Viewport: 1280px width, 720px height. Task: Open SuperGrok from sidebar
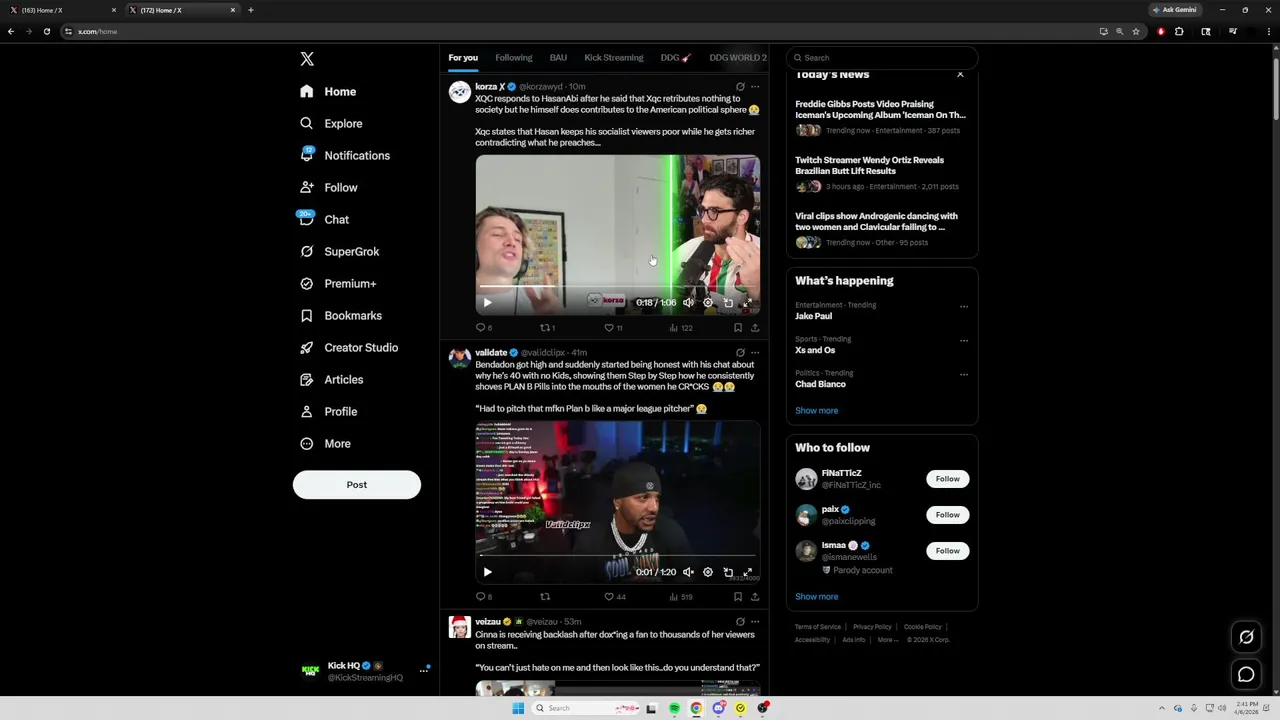[339, 251]
